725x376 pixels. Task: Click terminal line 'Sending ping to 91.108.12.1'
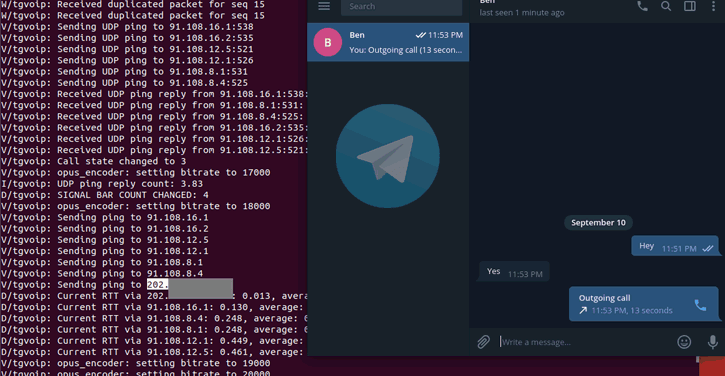[104, 251]
